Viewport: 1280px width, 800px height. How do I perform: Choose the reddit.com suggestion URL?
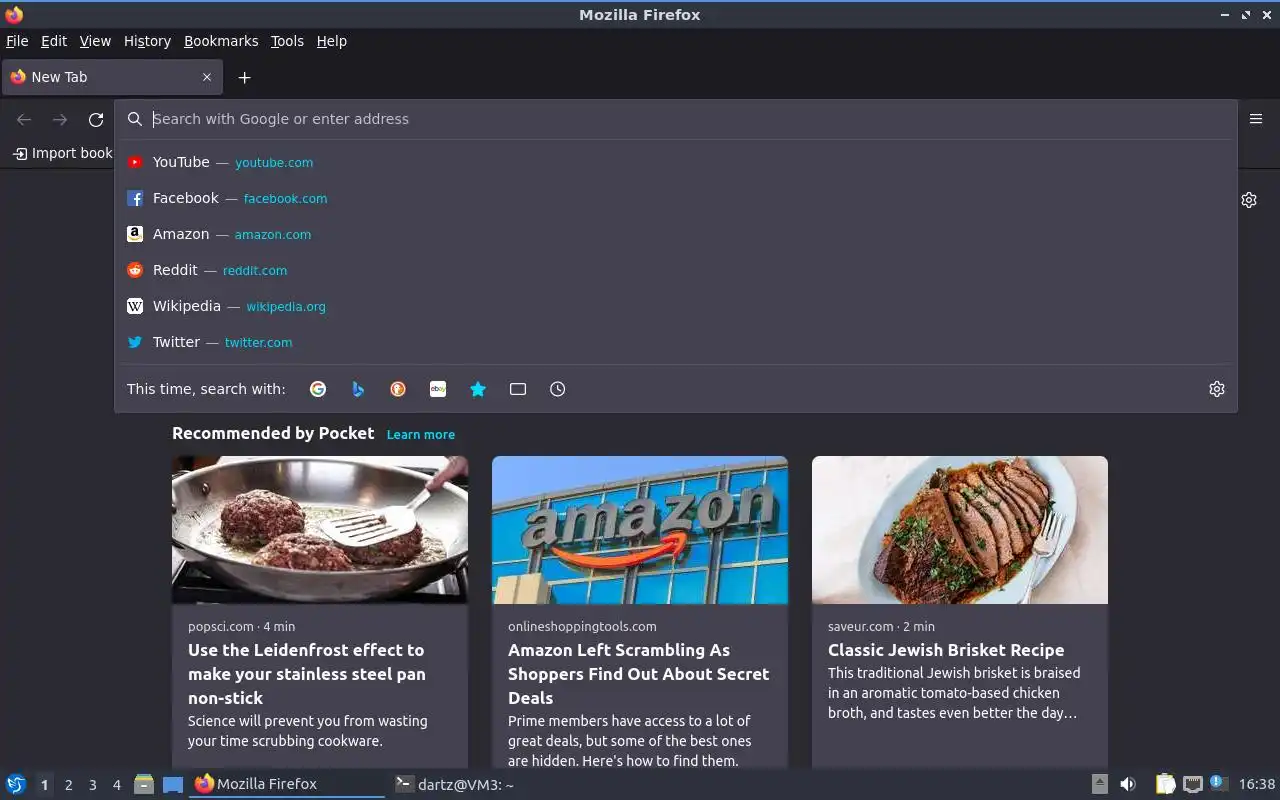click(255, 270)
